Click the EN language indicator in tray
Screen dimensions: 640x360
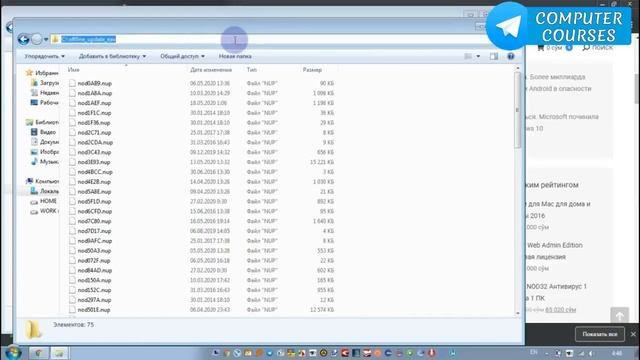click(x=533, y=353)
